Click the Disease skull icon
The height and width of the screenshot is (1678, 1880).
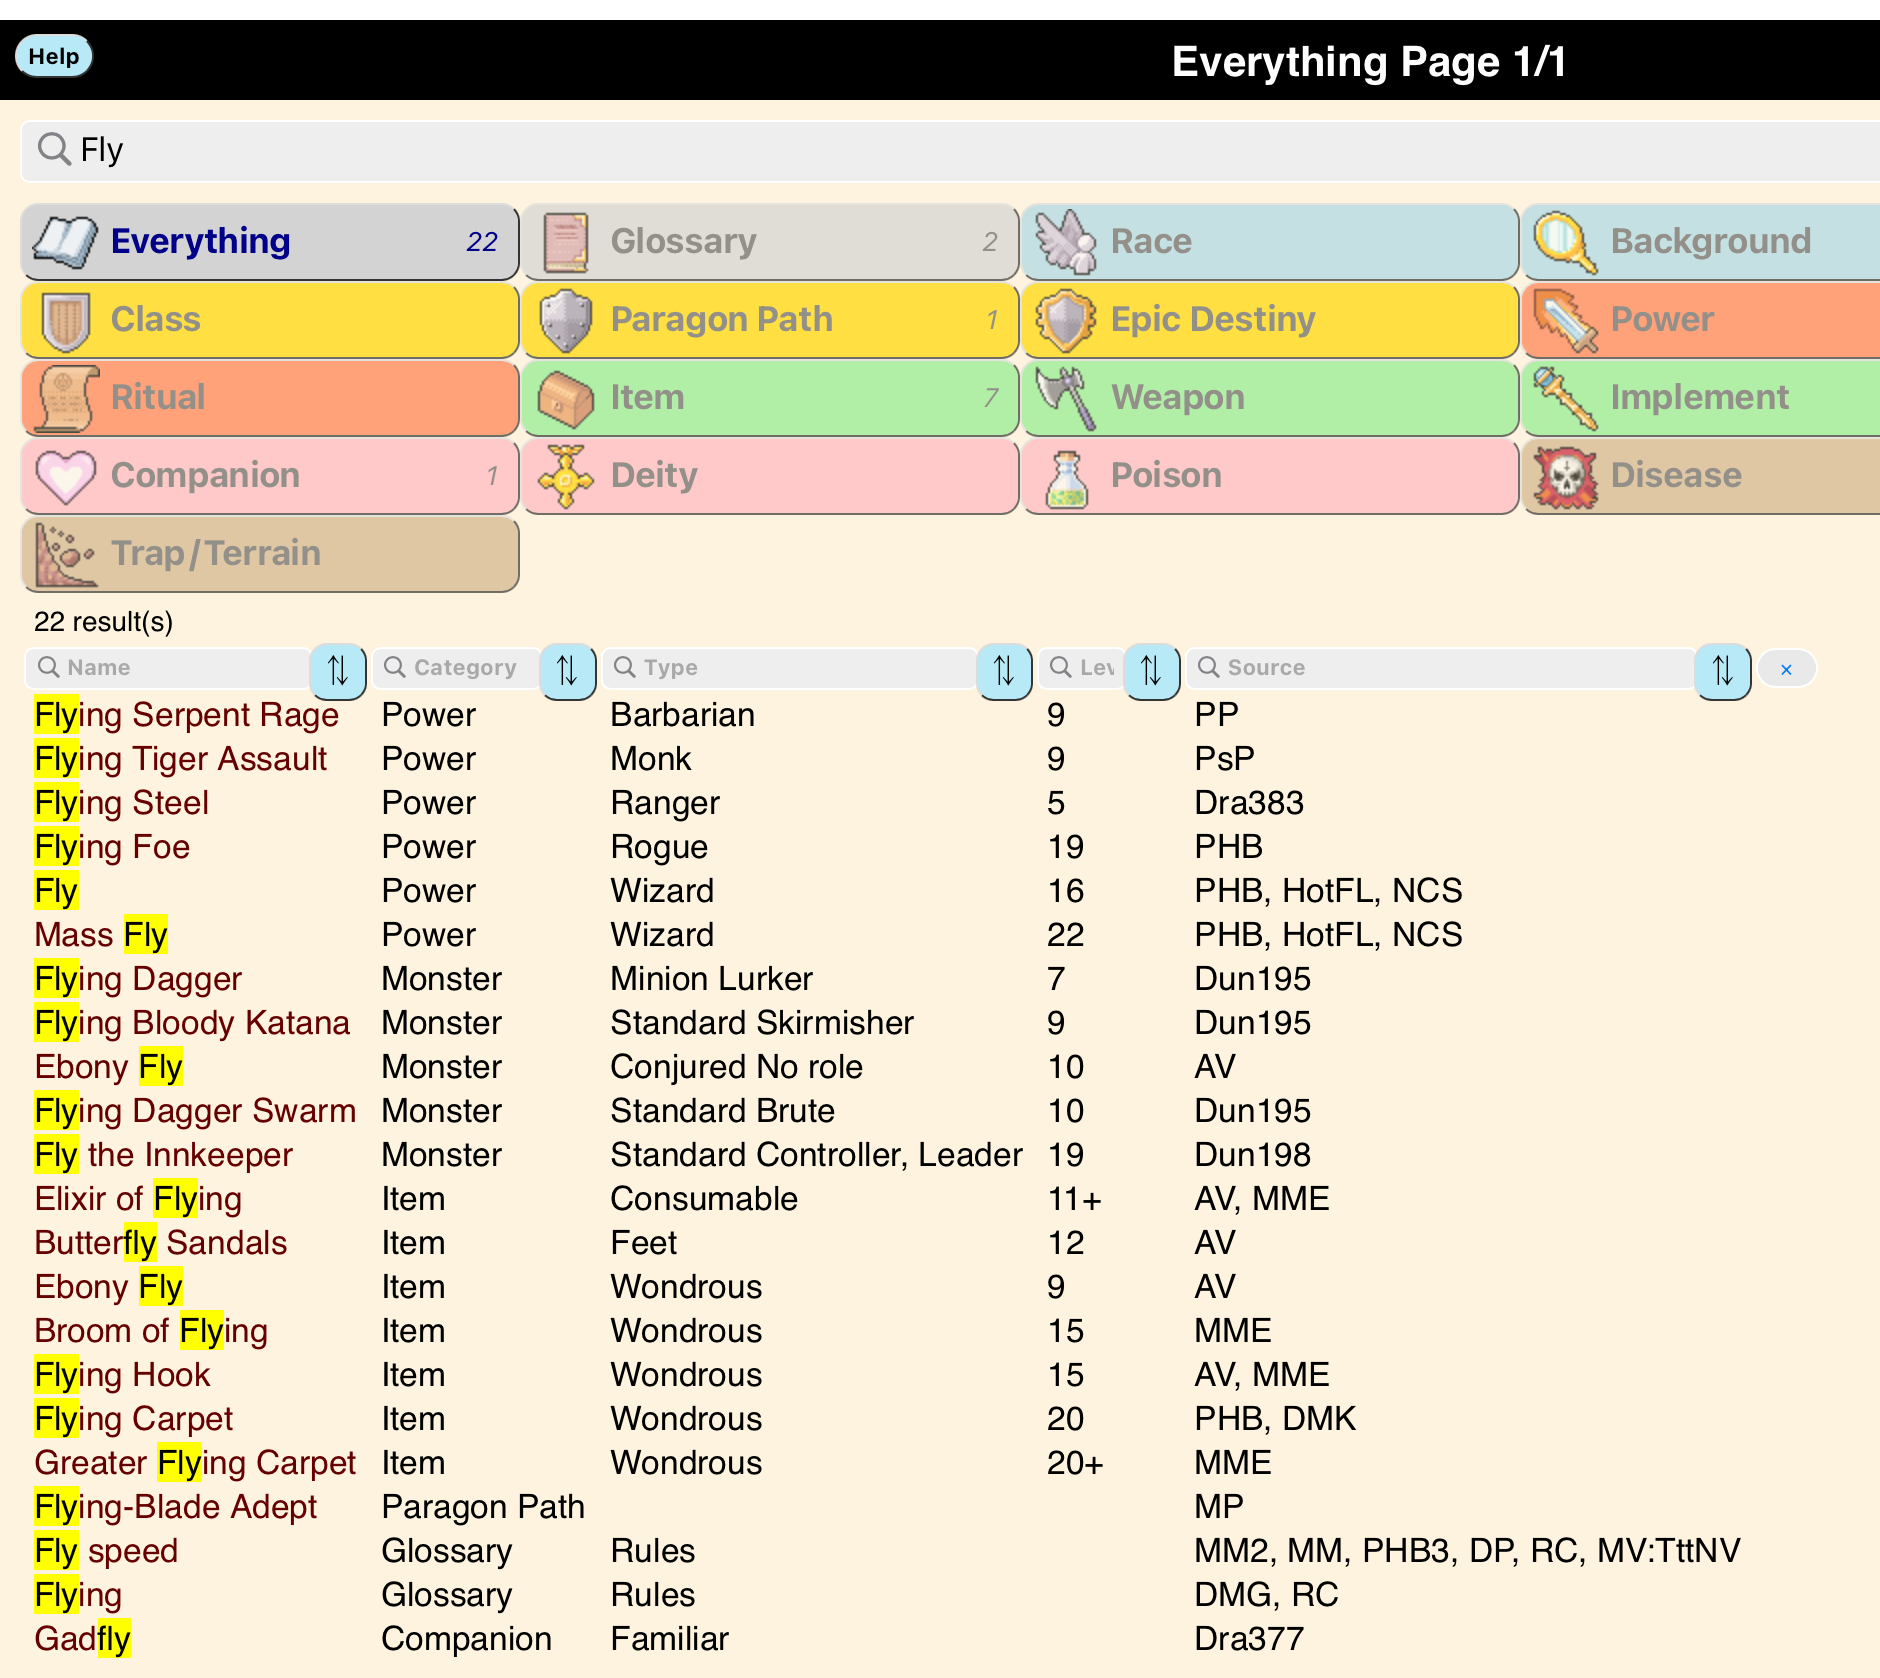click(1566, 476)
